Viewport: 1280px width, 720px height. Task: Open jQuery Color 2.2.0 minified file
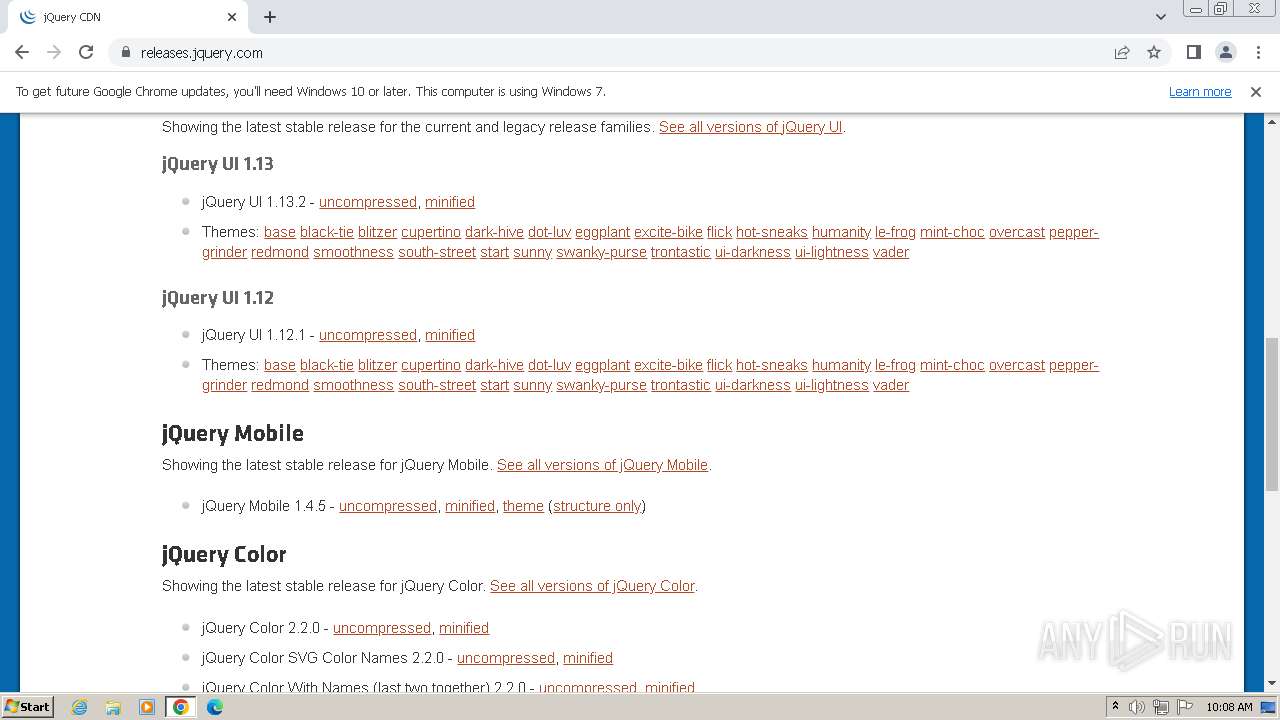[x=464, y=628]
